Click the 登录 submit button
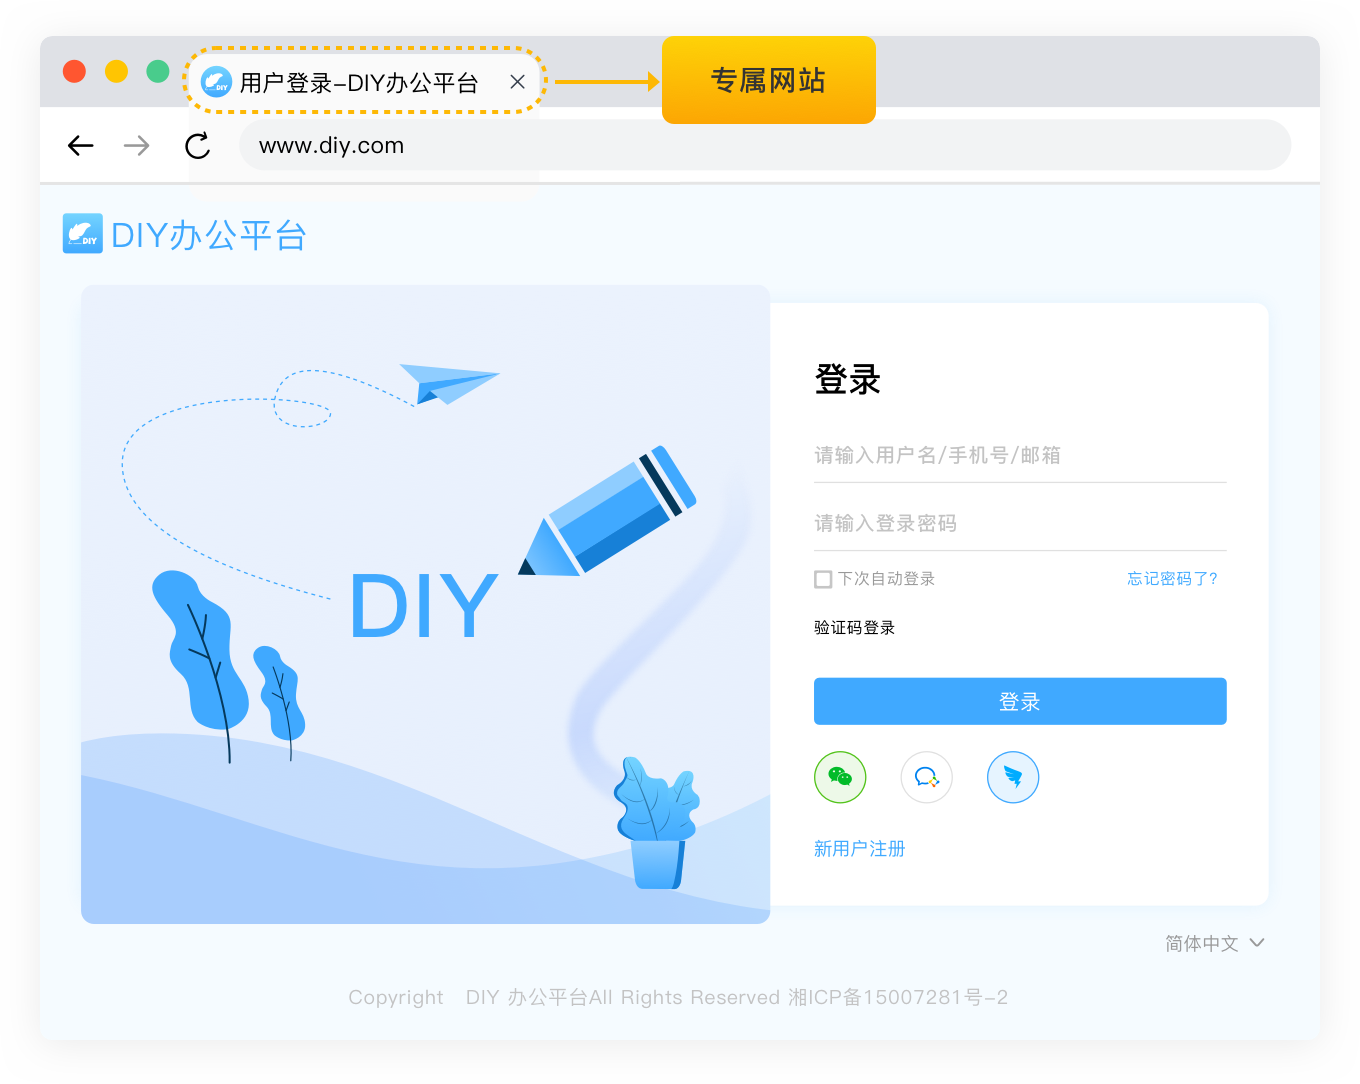This screenshot has height=1084, width=1360. click(x=1020, y=701)
